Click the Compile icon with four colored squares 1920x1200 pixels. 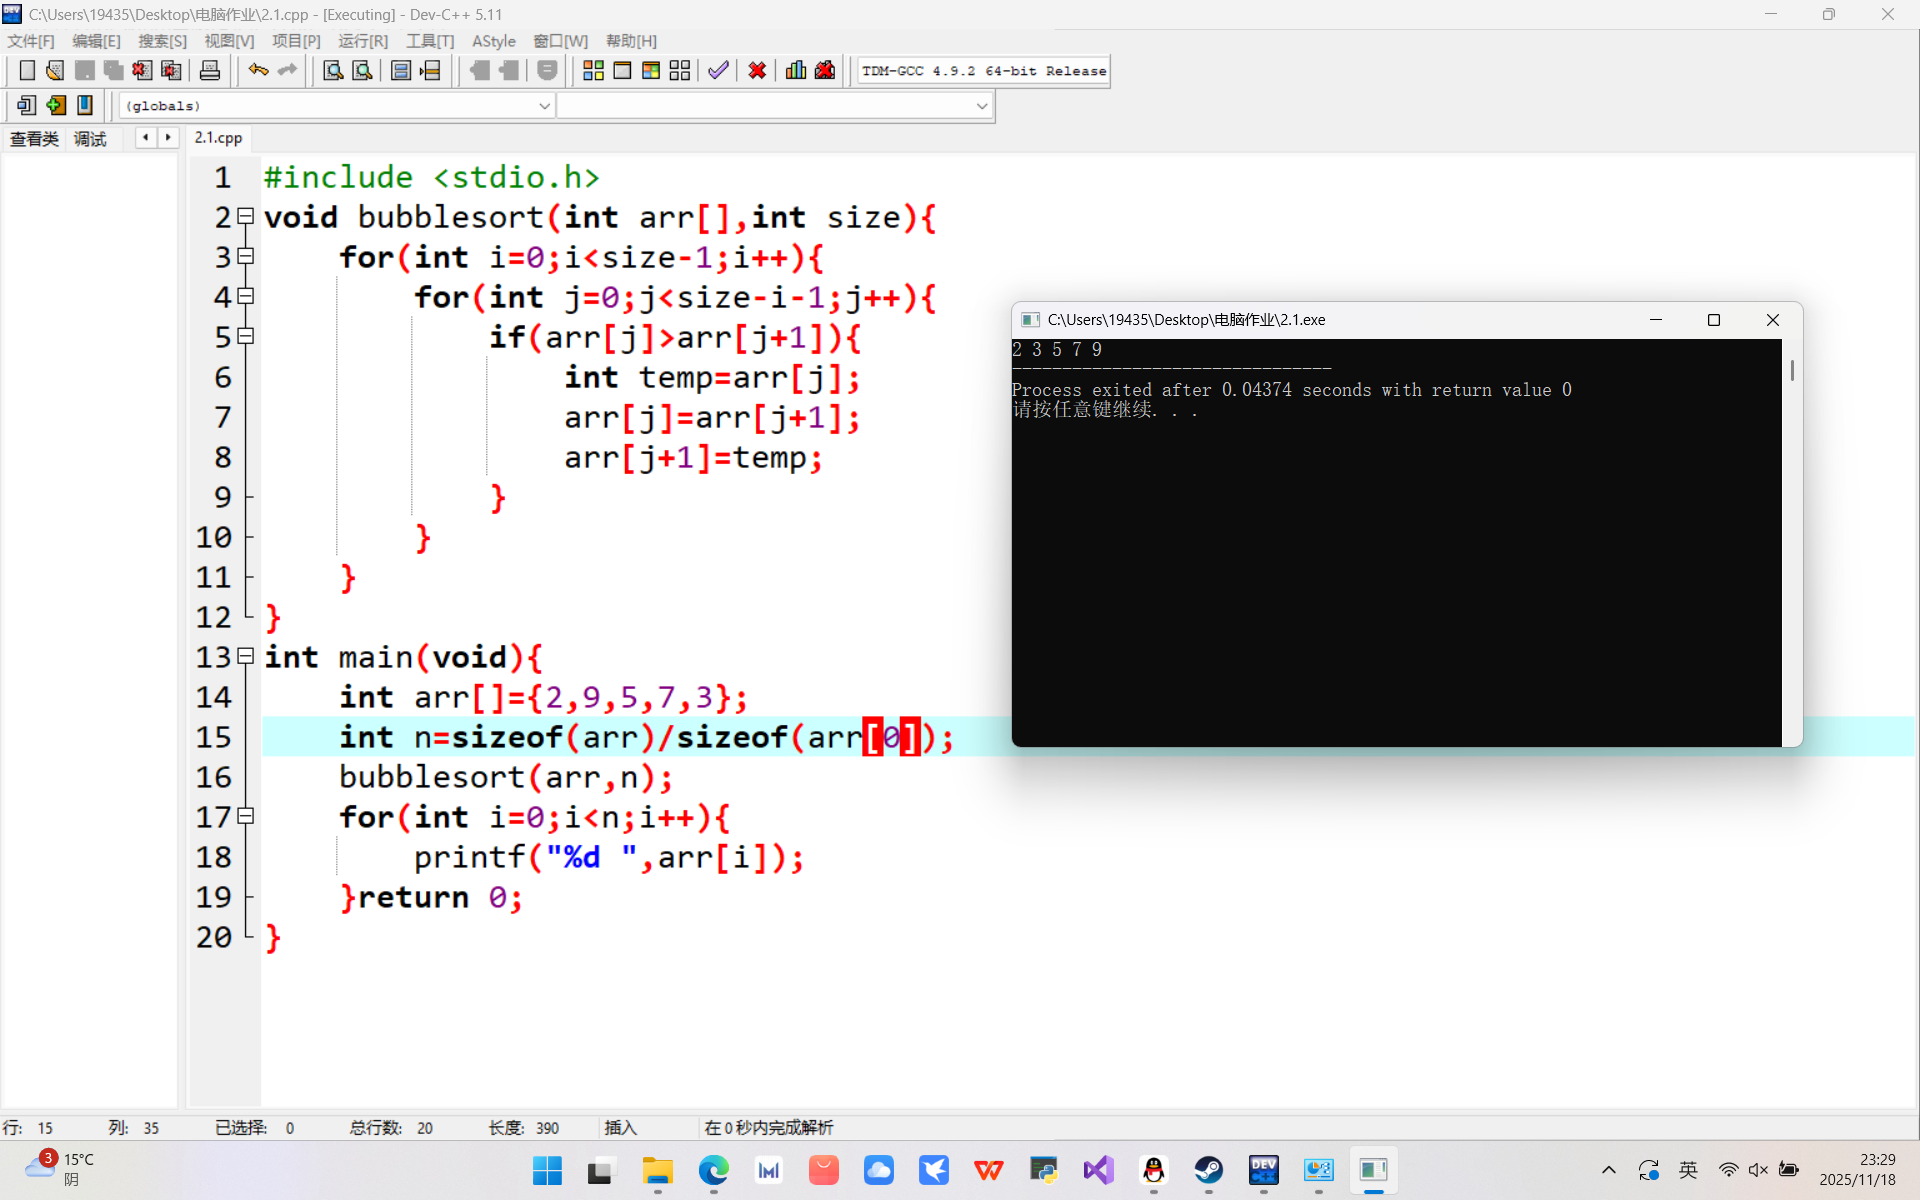(593, 70)
